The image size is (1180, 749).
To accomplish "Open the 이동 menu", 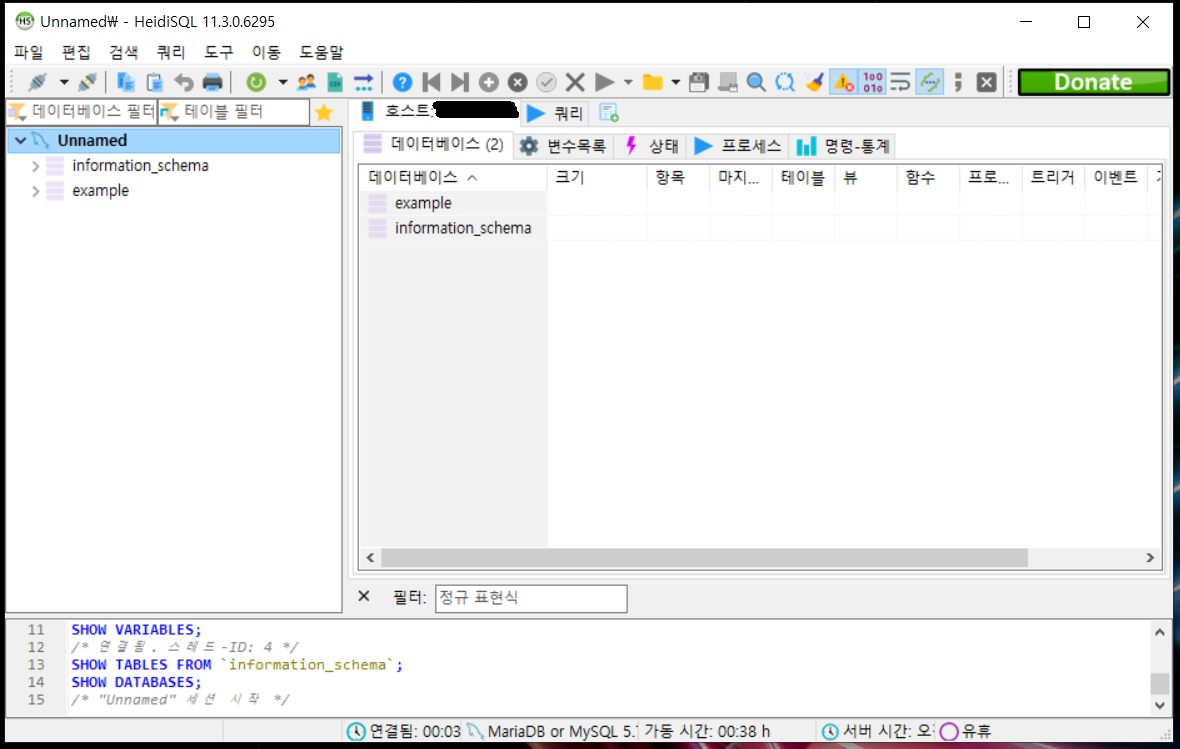I will [266, 52].
